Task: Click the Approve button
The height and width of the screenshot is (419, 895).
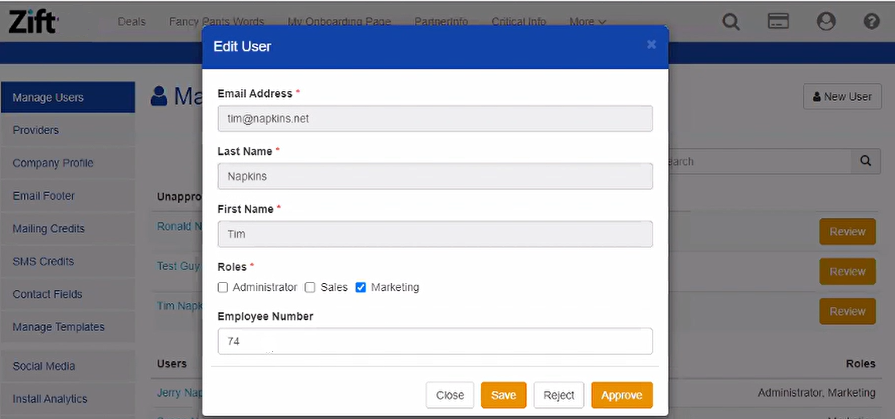Action: (622, 395)
